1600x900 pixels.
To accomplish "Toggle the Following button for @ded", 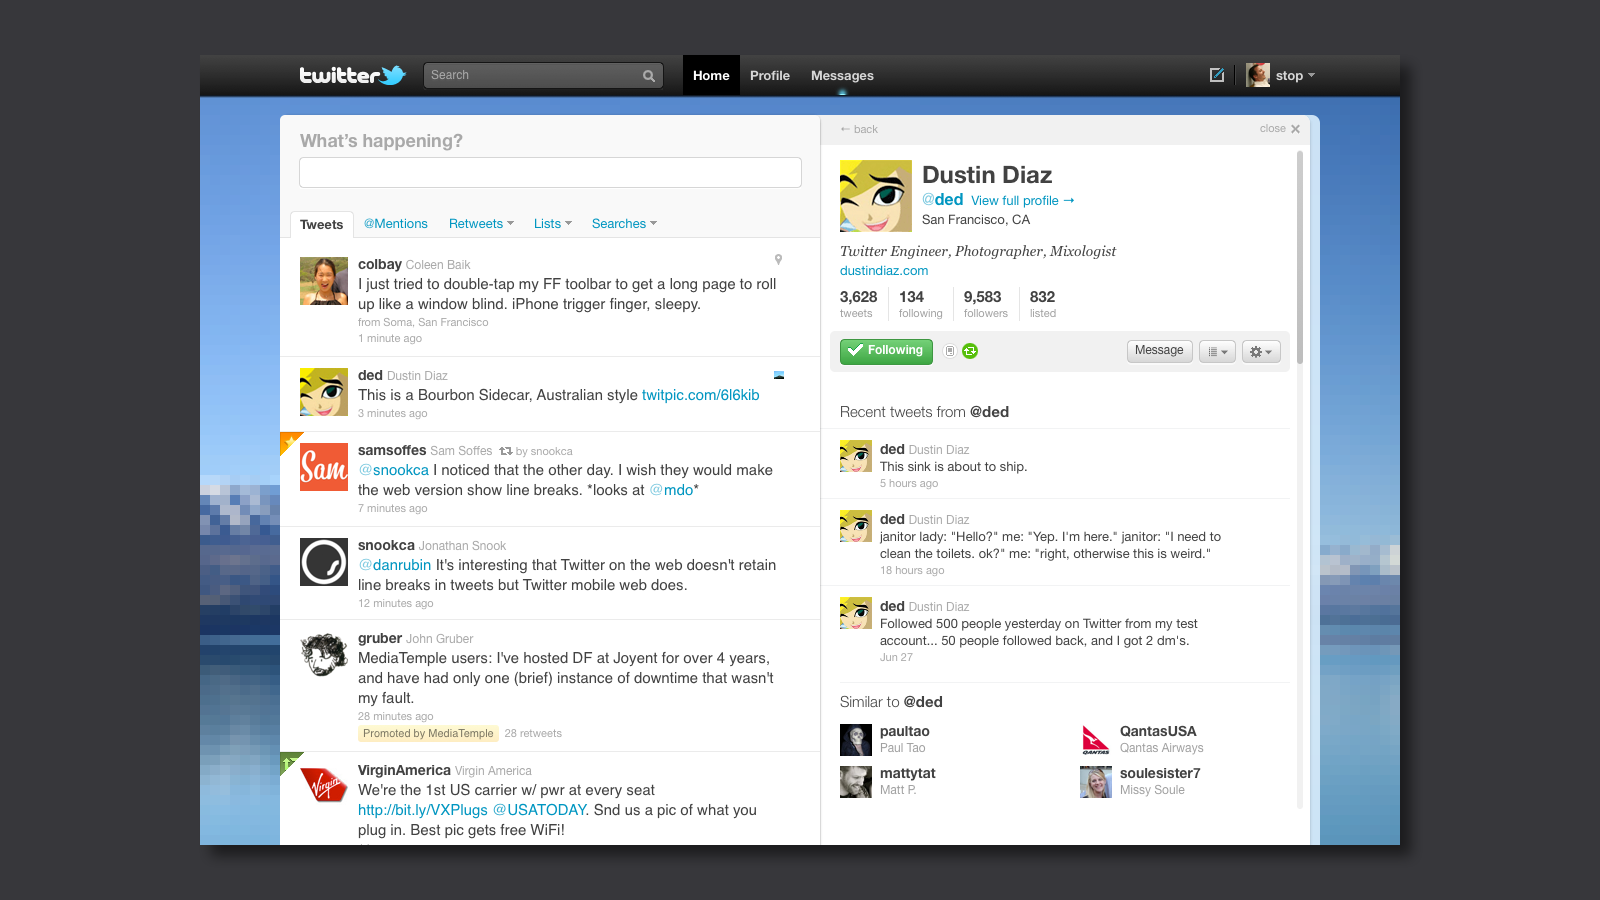I will (886, 351).
